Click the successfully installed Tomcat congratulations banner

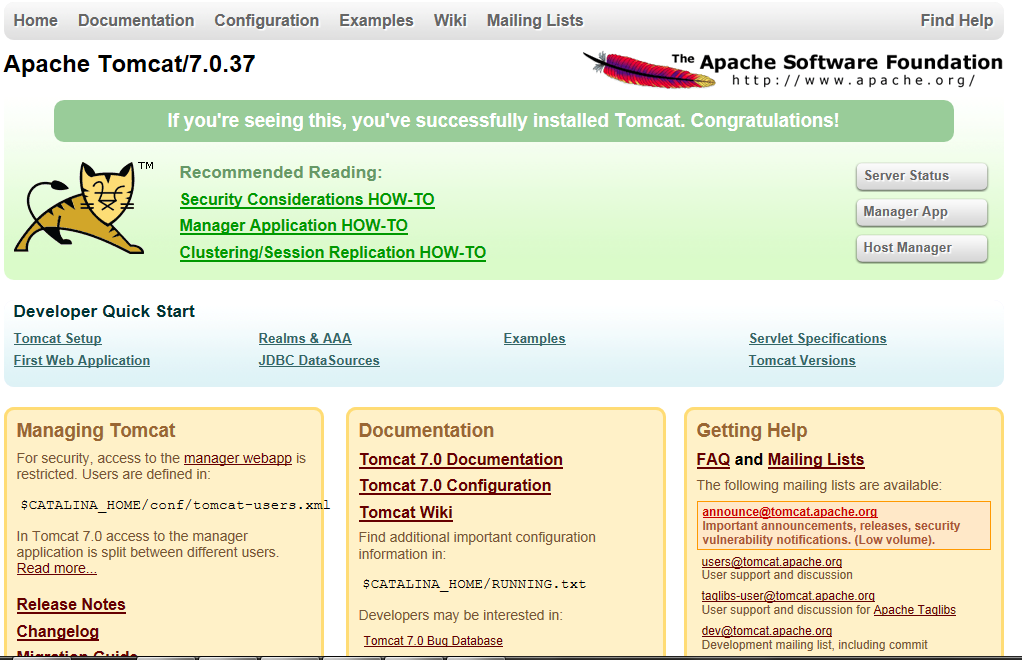tap(504, 121)
